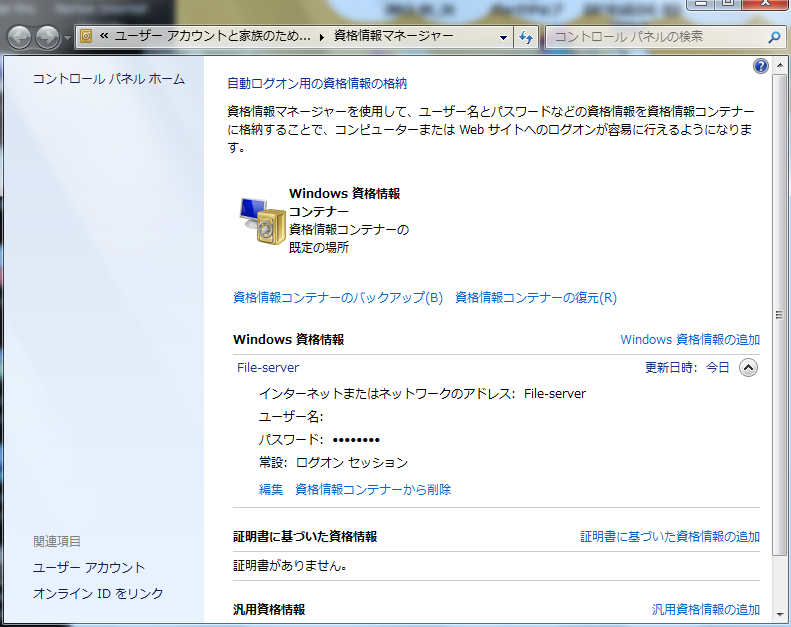
Task: Select the Windows 資格情報コンテナー vault icon
Action: (262, 221)
